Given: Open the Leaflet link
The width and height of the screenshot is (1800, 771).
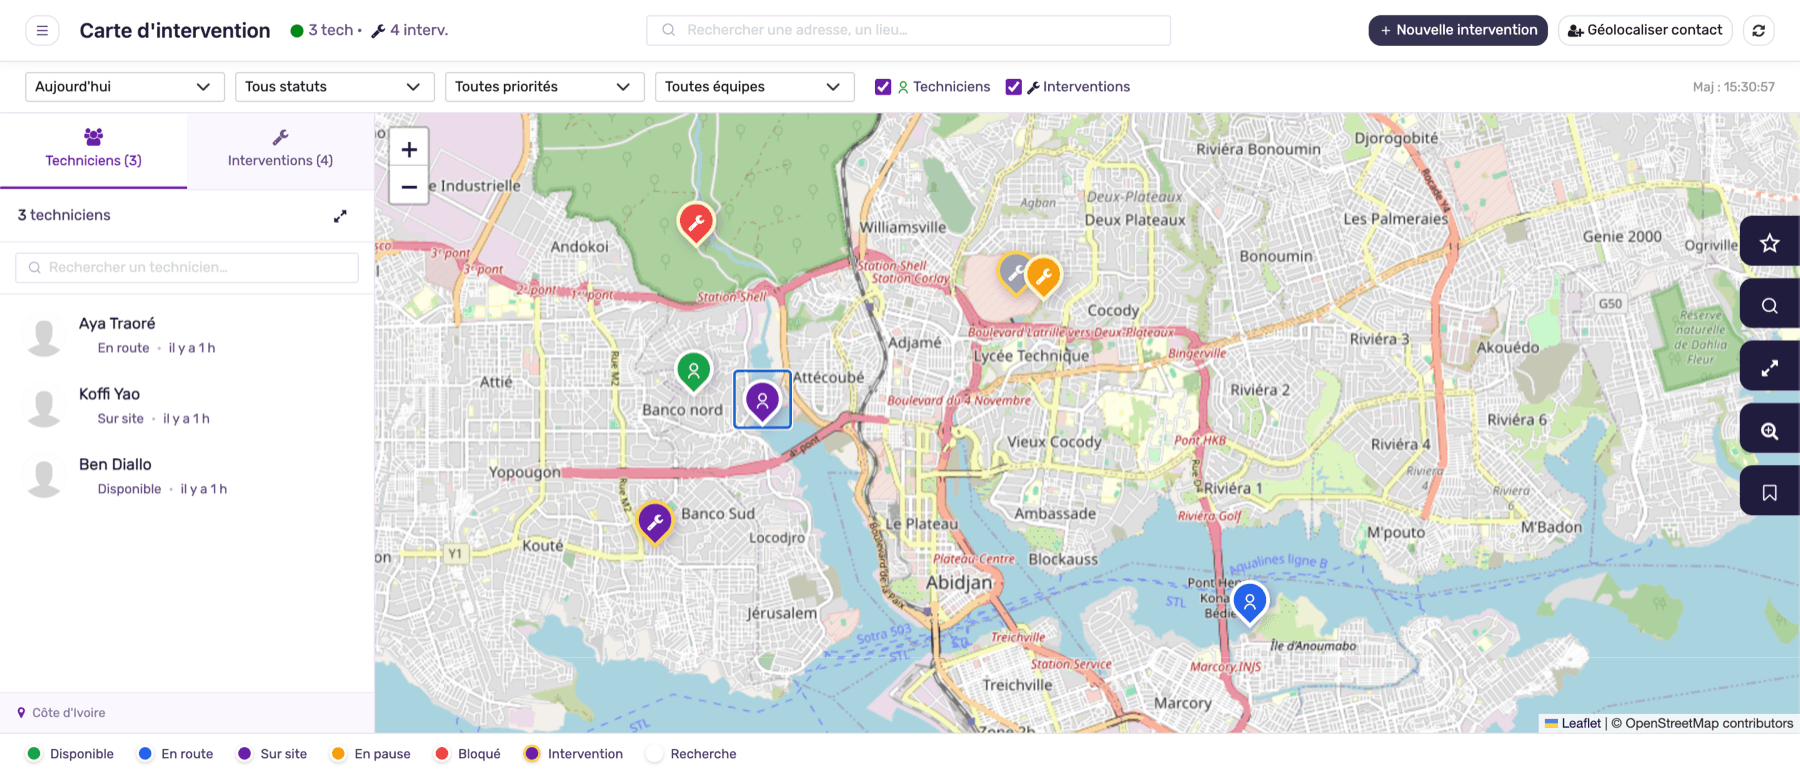Looking at the screenshot, I should pos(1573,723).
